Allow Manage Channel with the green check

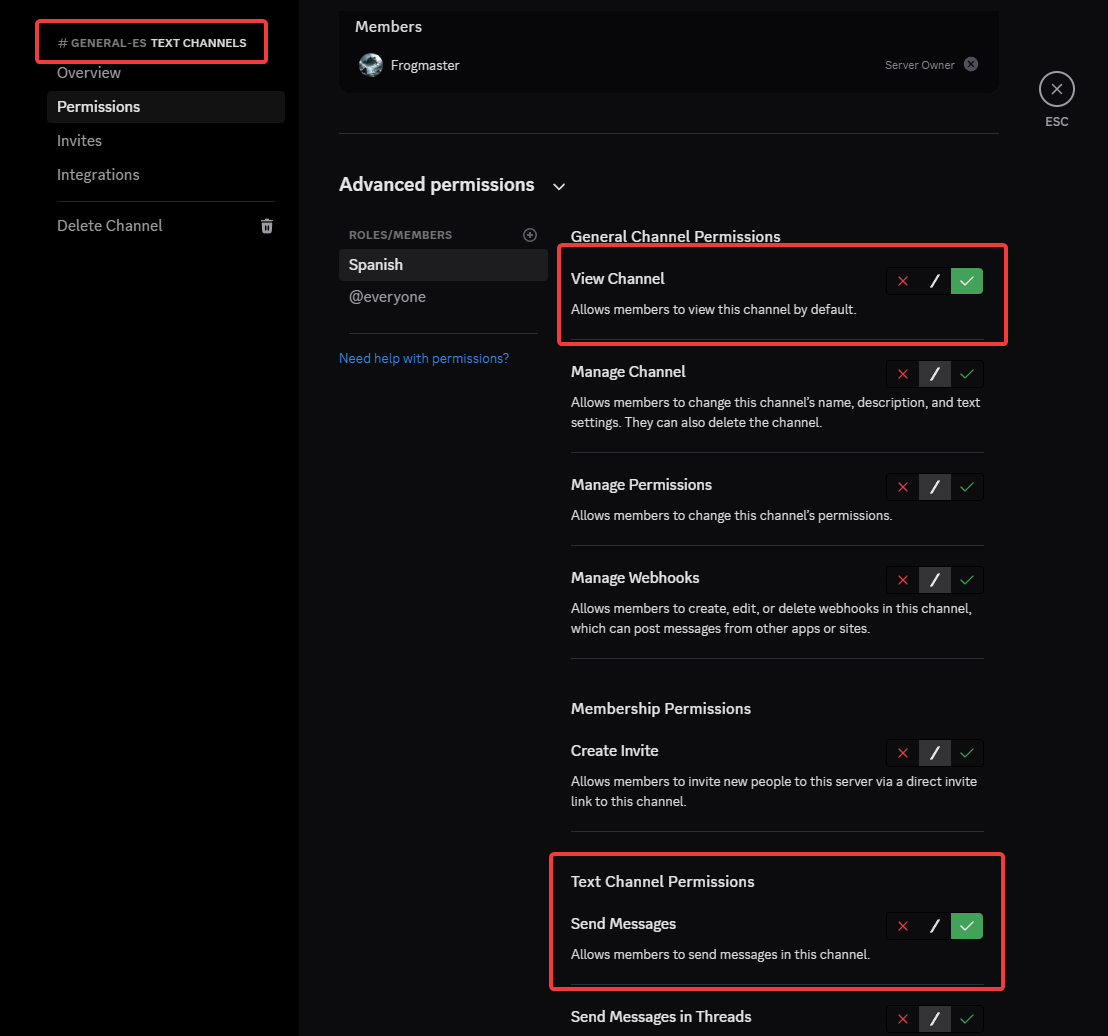(x=966, y=374)
